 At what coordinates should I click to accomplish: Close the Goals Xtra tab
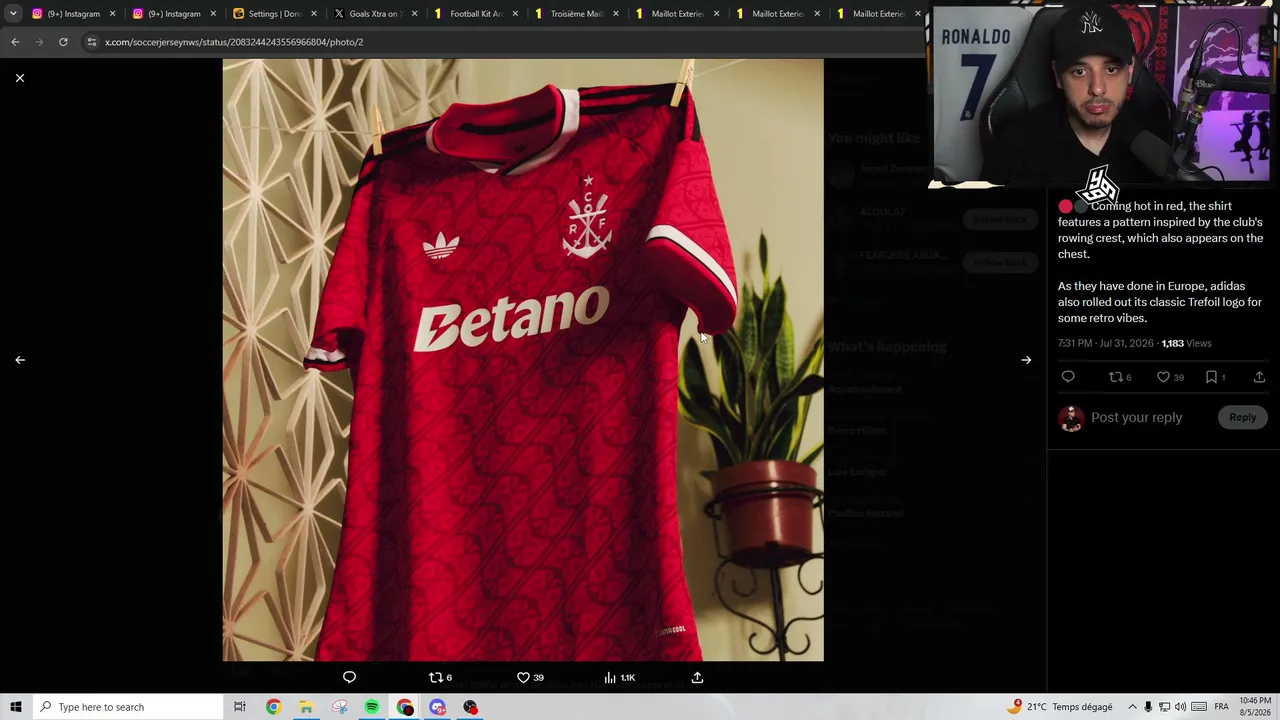coord(414,14)
